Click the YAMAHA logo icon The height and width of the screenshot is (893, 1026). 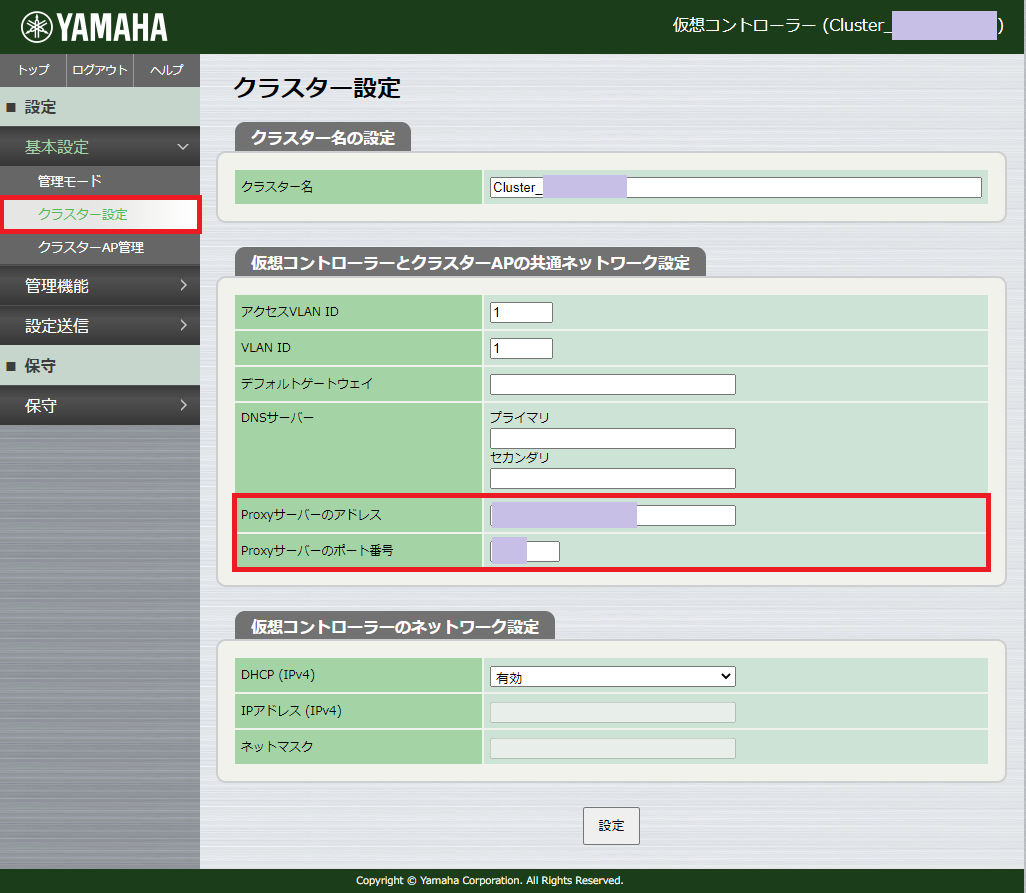pos(34,27)
